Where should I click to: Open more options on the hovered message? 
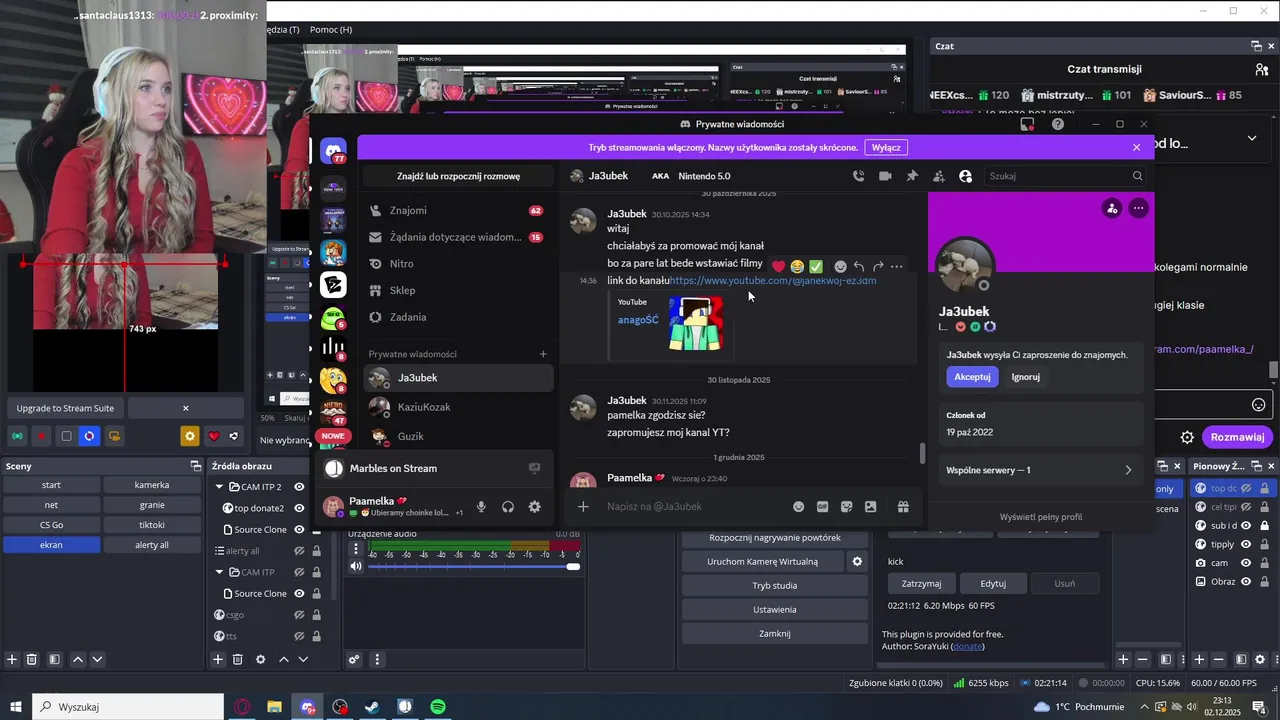click(896, 266)
